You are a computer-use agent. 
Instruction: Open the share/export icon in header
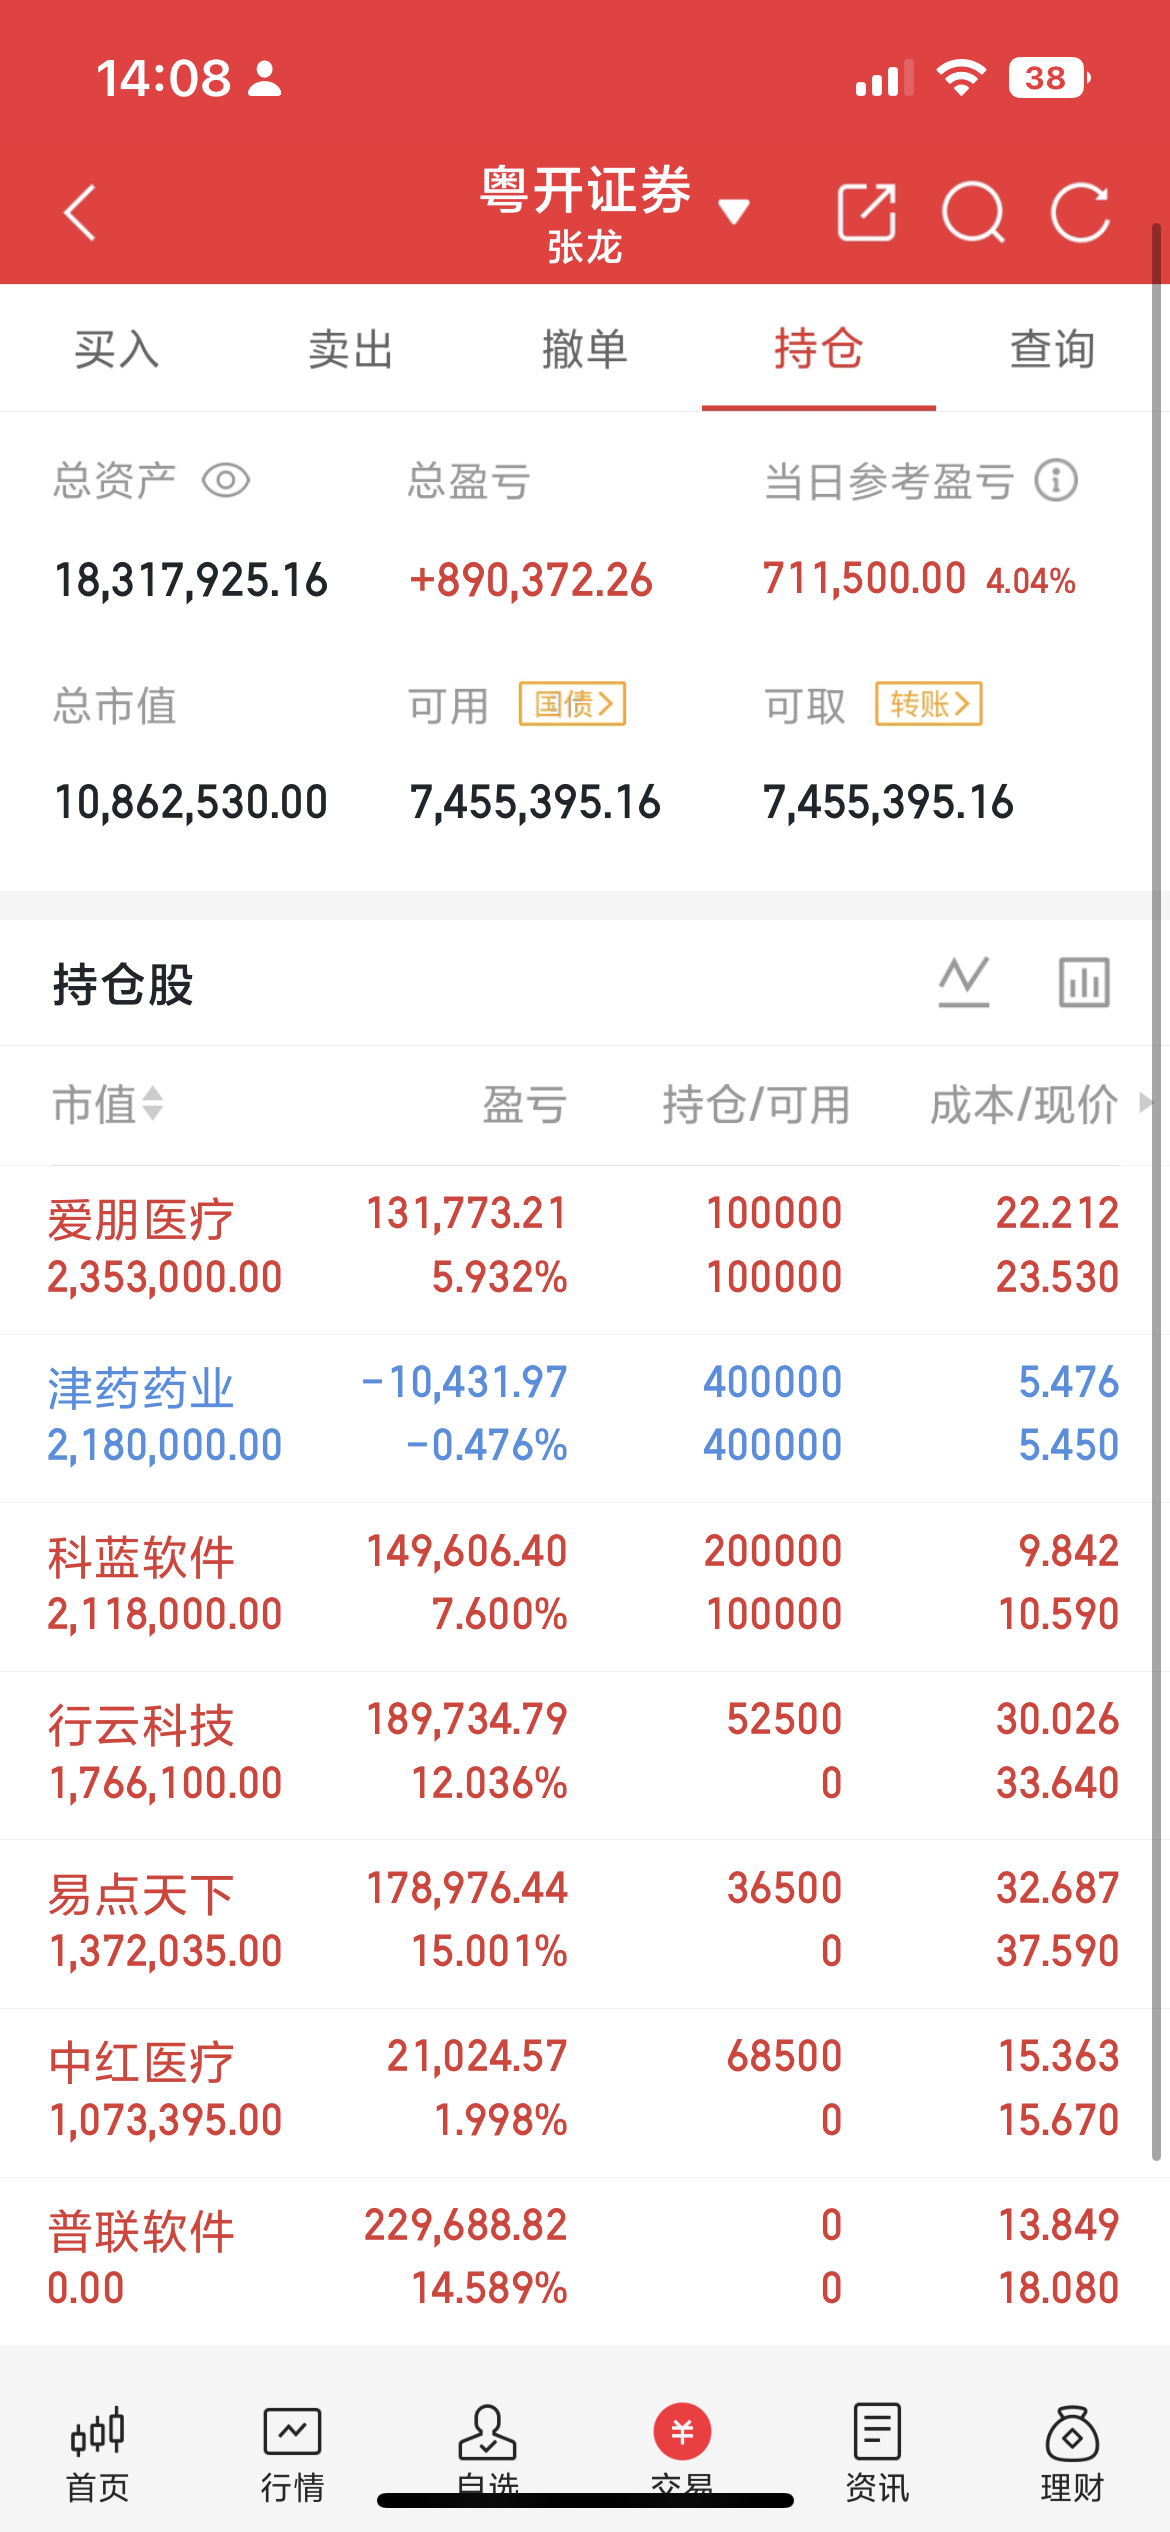[x=866, y=213]
